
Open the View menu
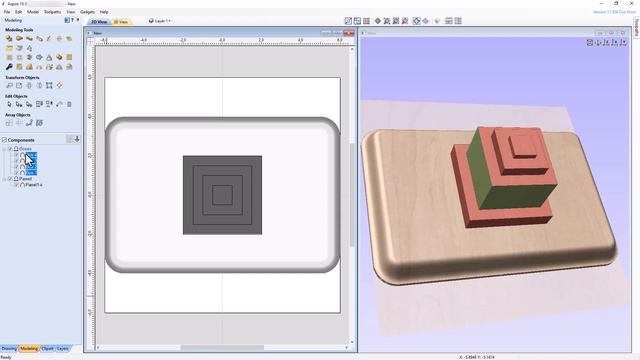coord(71,12)
